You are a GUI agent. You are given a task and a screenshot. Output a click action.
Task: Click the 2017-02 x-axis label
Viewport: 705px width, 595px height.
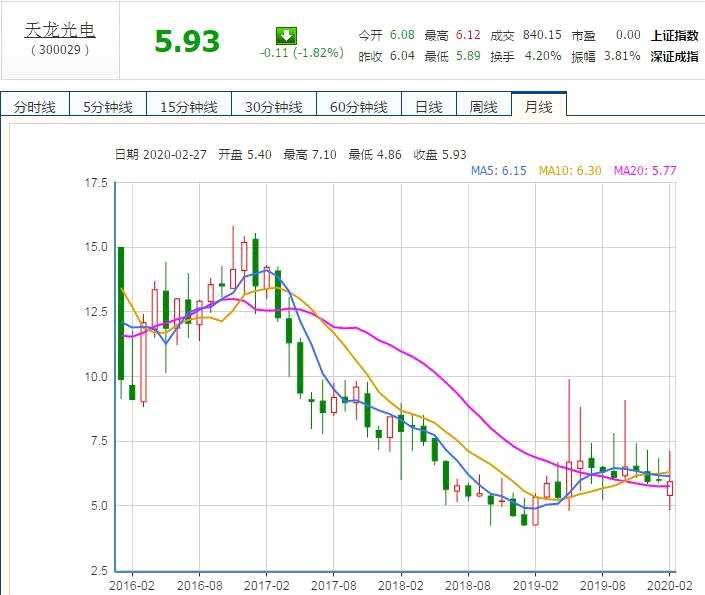tap(266, 586)
